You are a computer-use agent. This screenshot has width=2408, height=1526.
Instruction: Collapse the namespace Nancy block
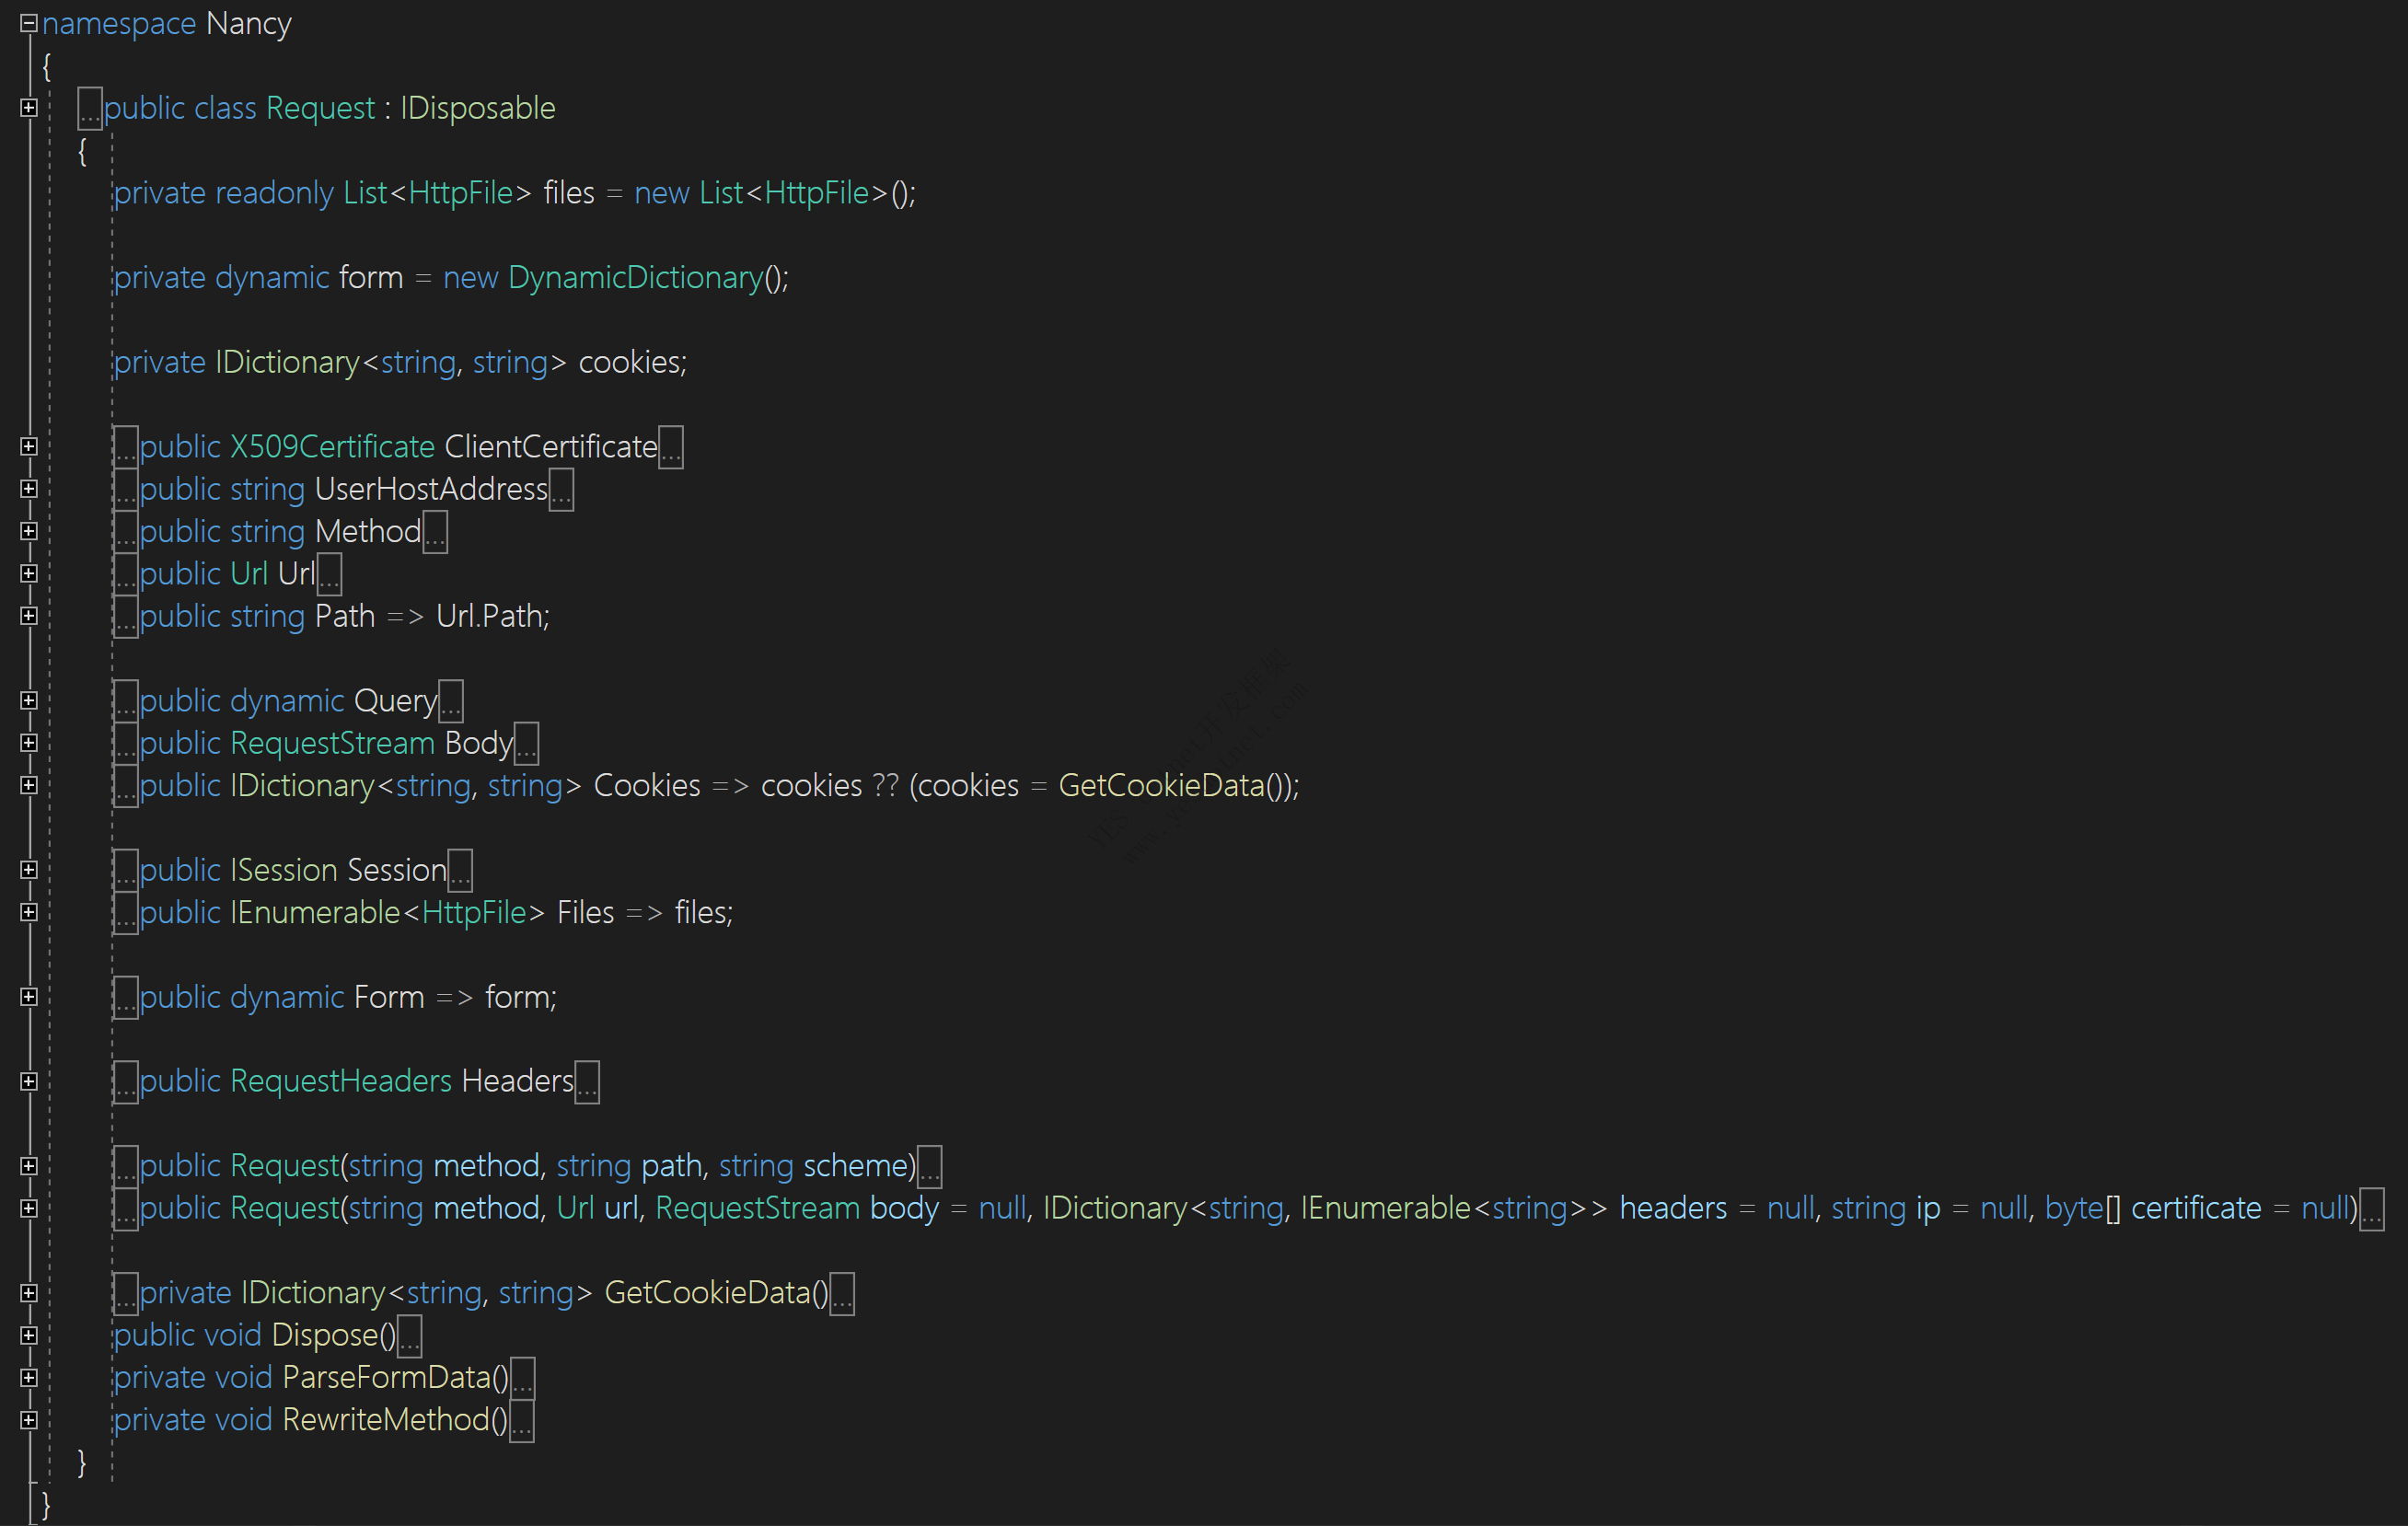pyautogui.click(x=29, y=22)
